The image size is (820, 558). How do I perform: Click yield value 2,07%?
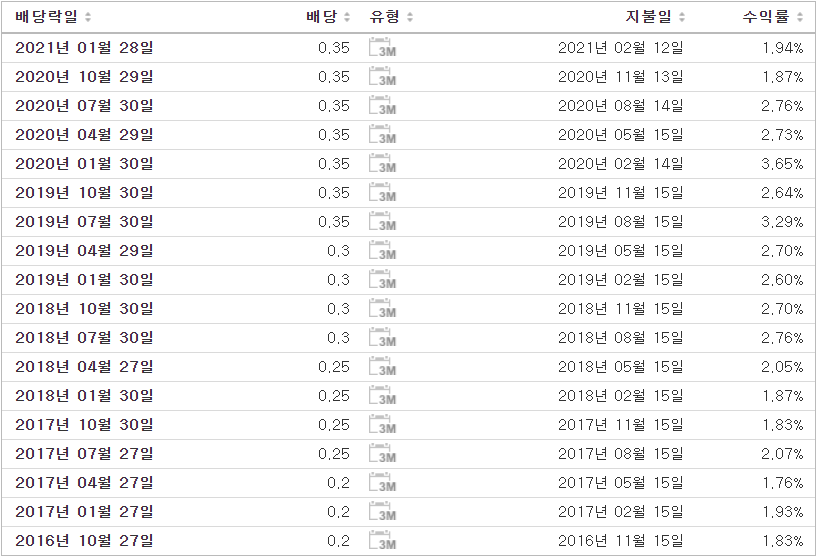click(x=782, y=454)
